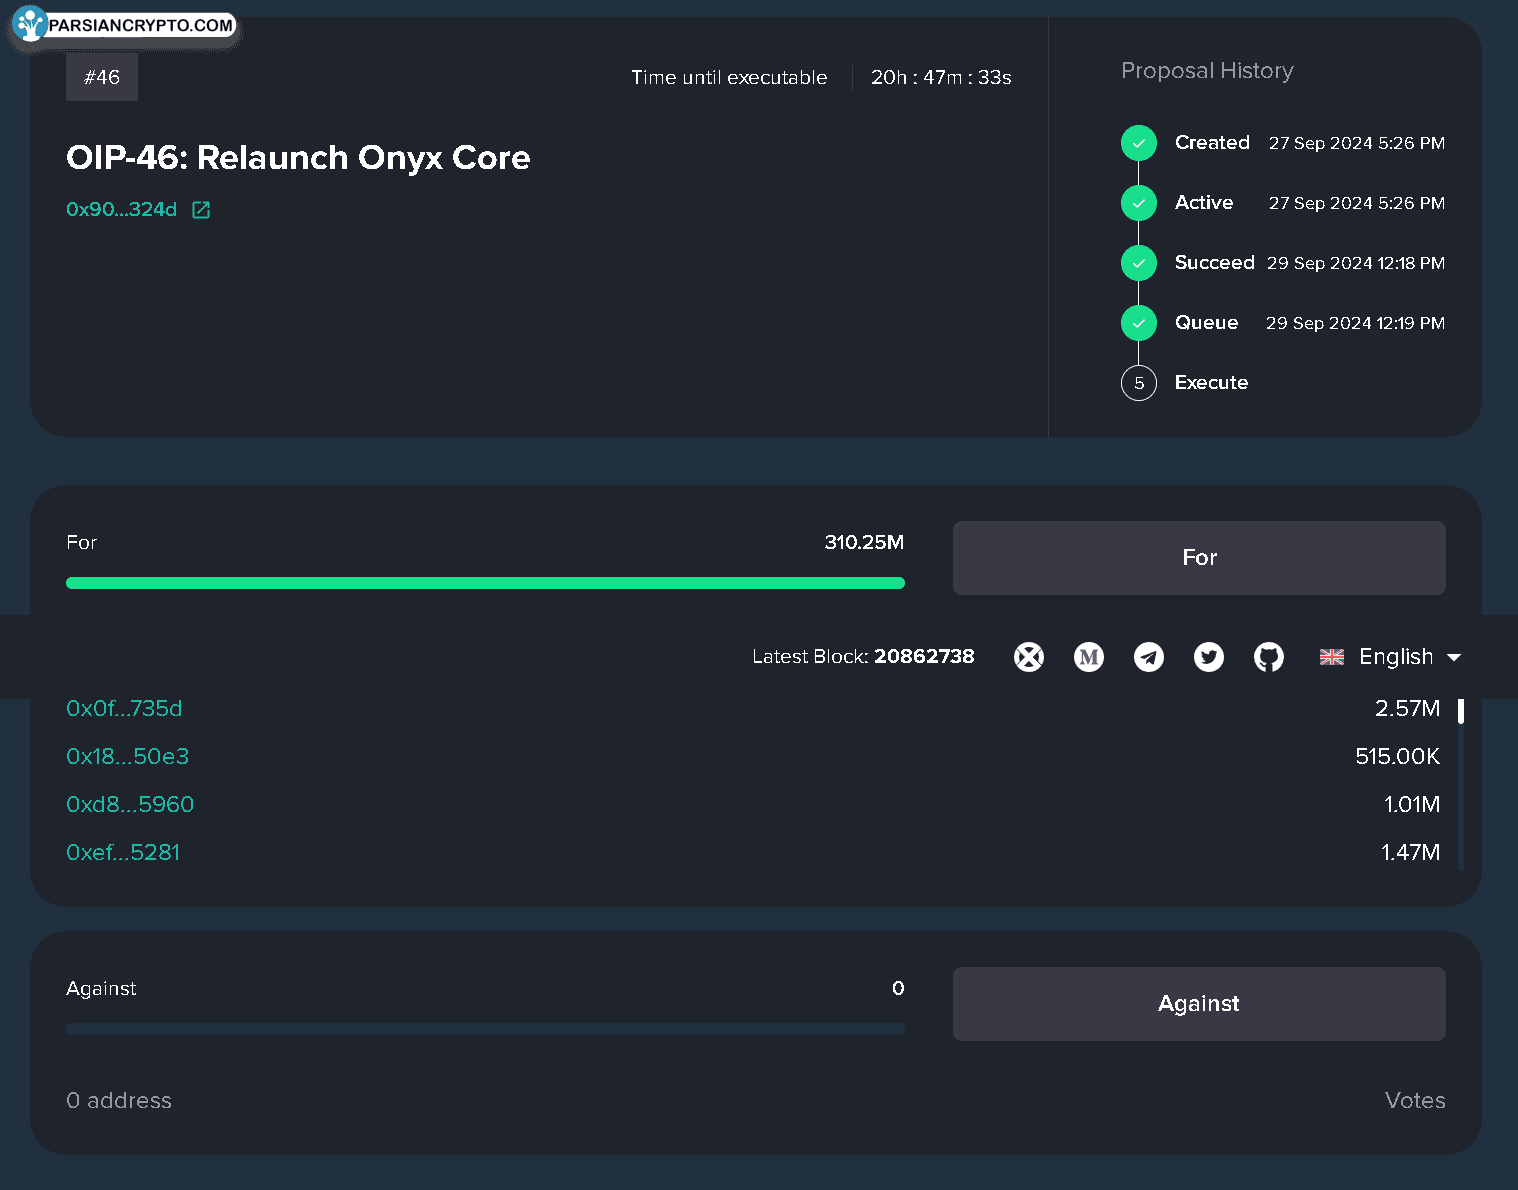This screenshot has width=1518, height=1190.
Task: Click the #46 proposal number badge
Action: (x=102, y=77)
